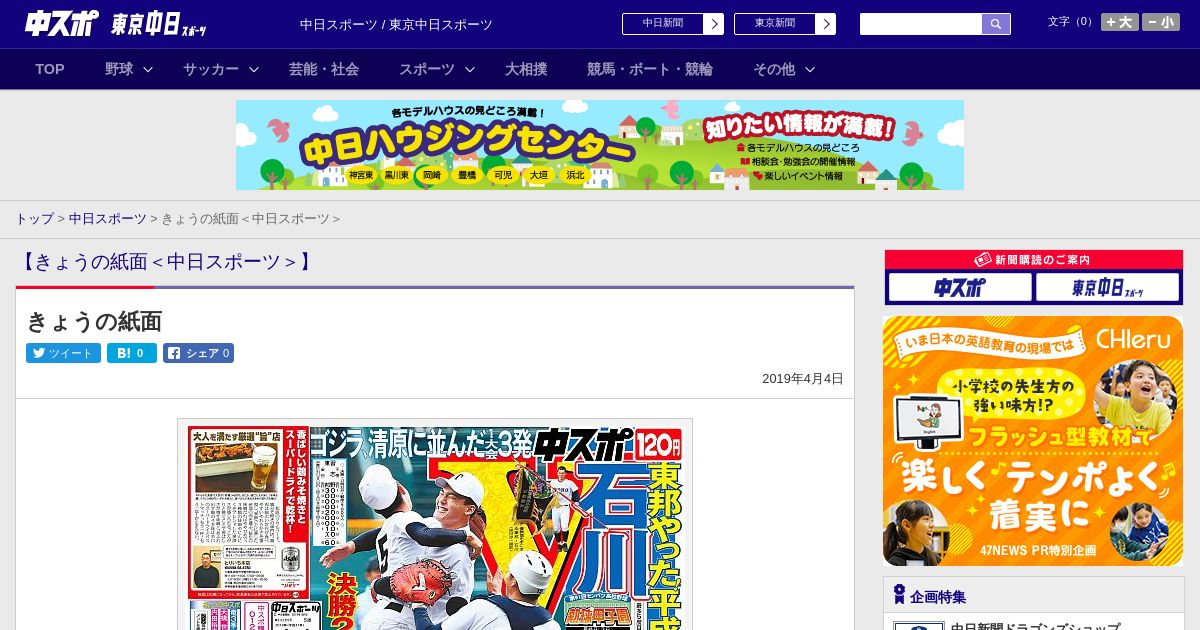The width and height of the screenshot is (1200, 630).
Task: Decrease text size with the －小 button
Action: (1161, 22)
